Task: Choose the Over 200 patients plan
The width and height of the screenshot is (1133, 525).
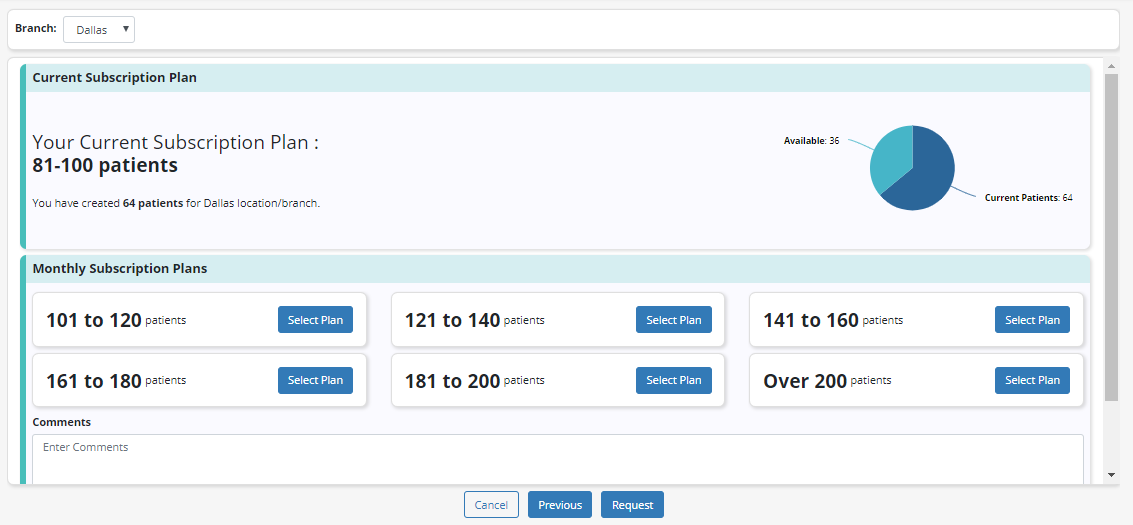Action: [1032, 380]
